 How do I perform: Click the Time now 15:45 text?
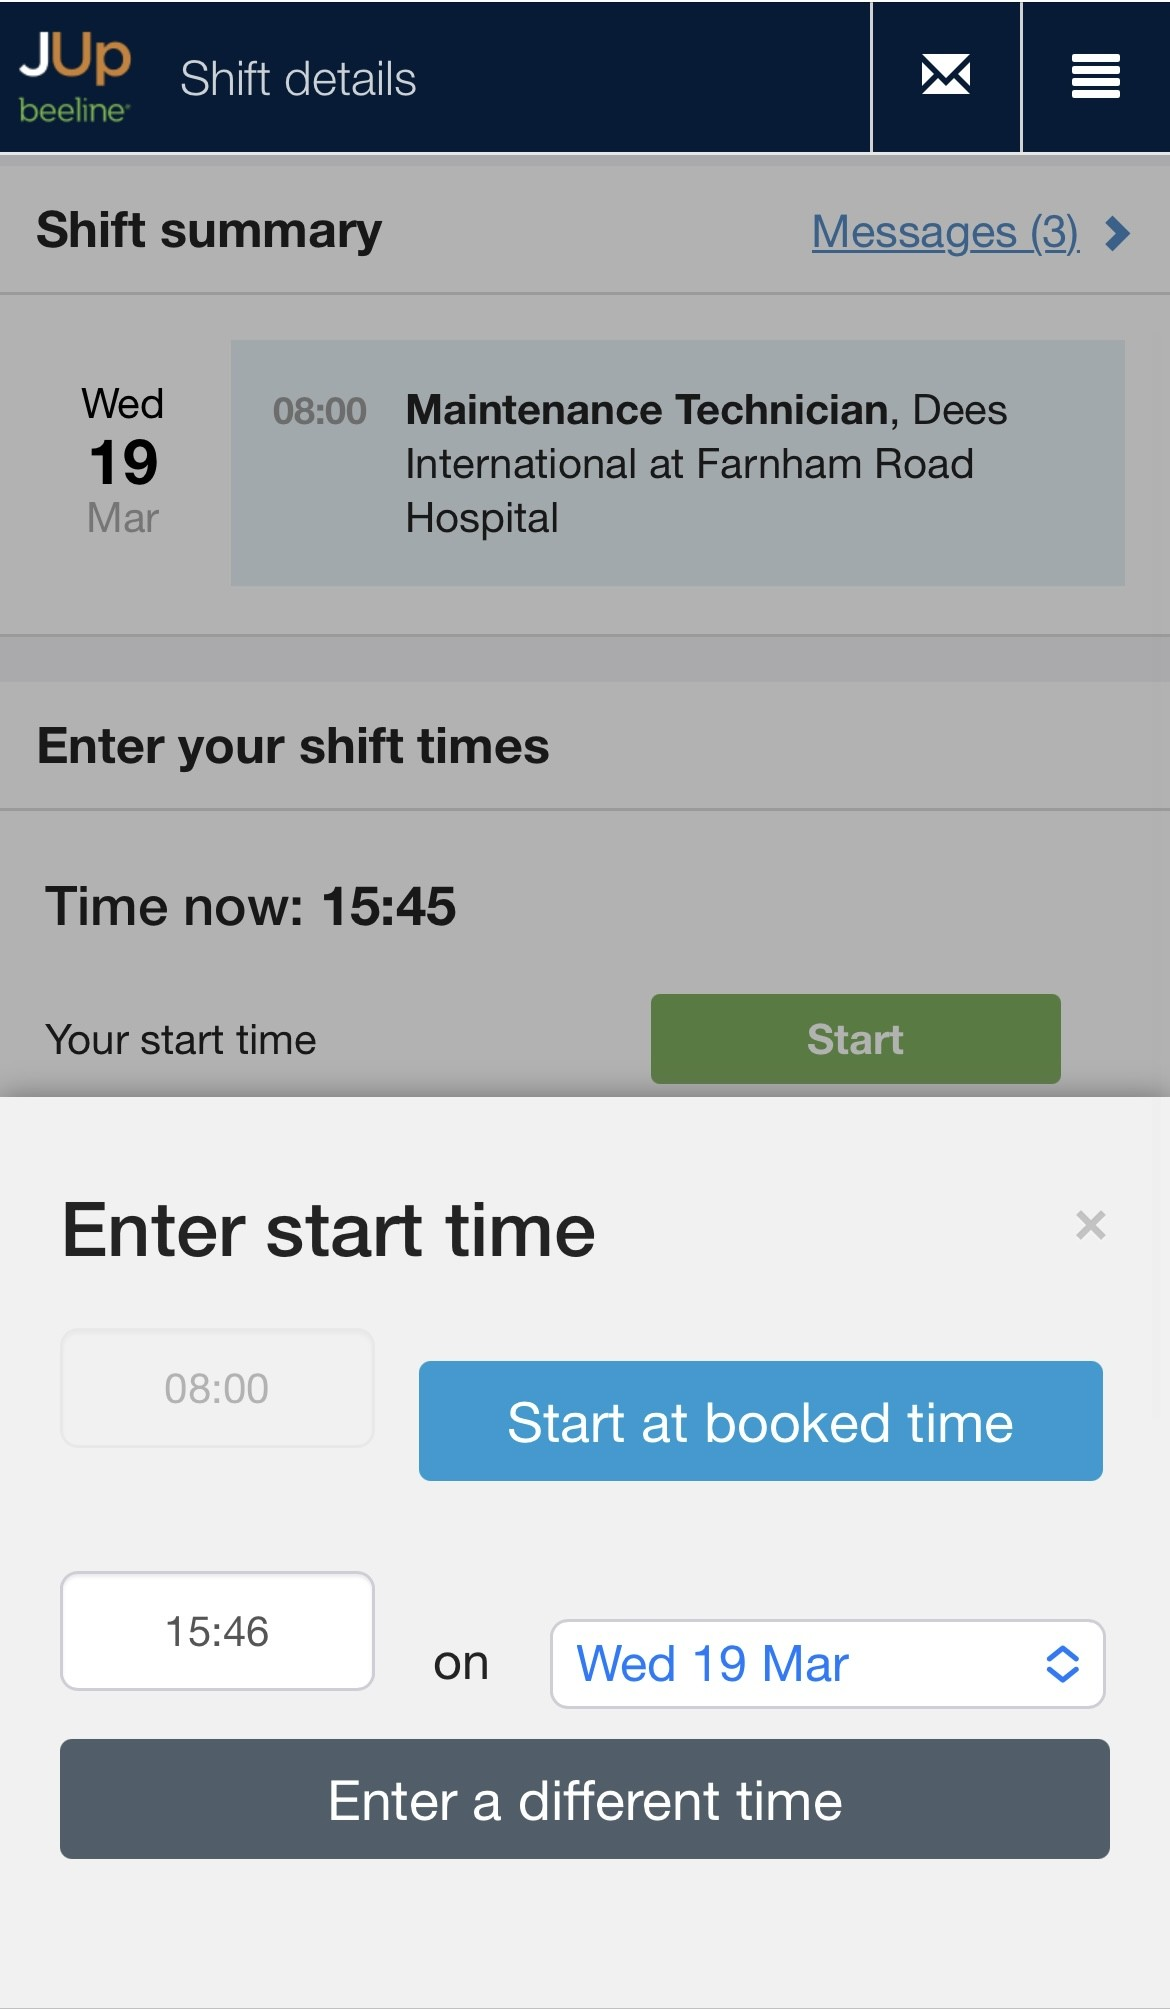coord(250,906)
